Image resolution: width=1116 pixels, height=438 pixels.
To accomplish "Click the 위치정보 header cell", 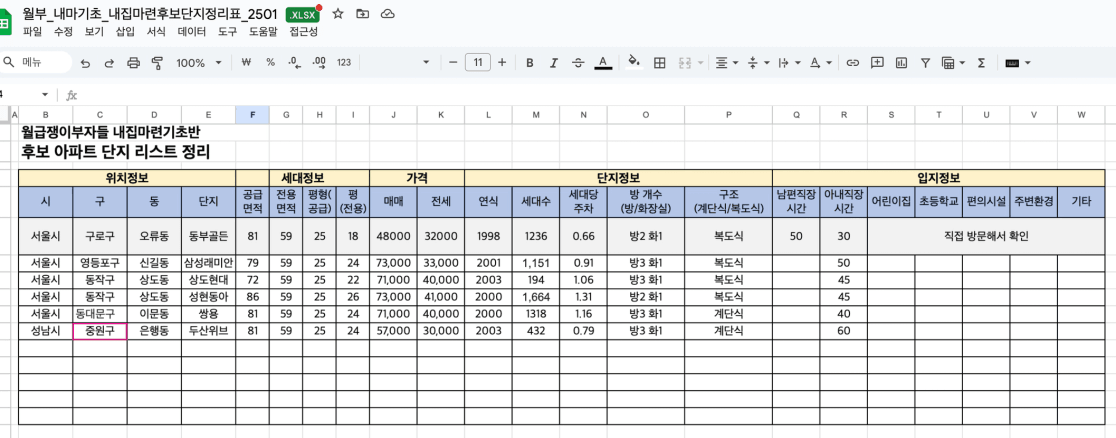I will [127, 178].
